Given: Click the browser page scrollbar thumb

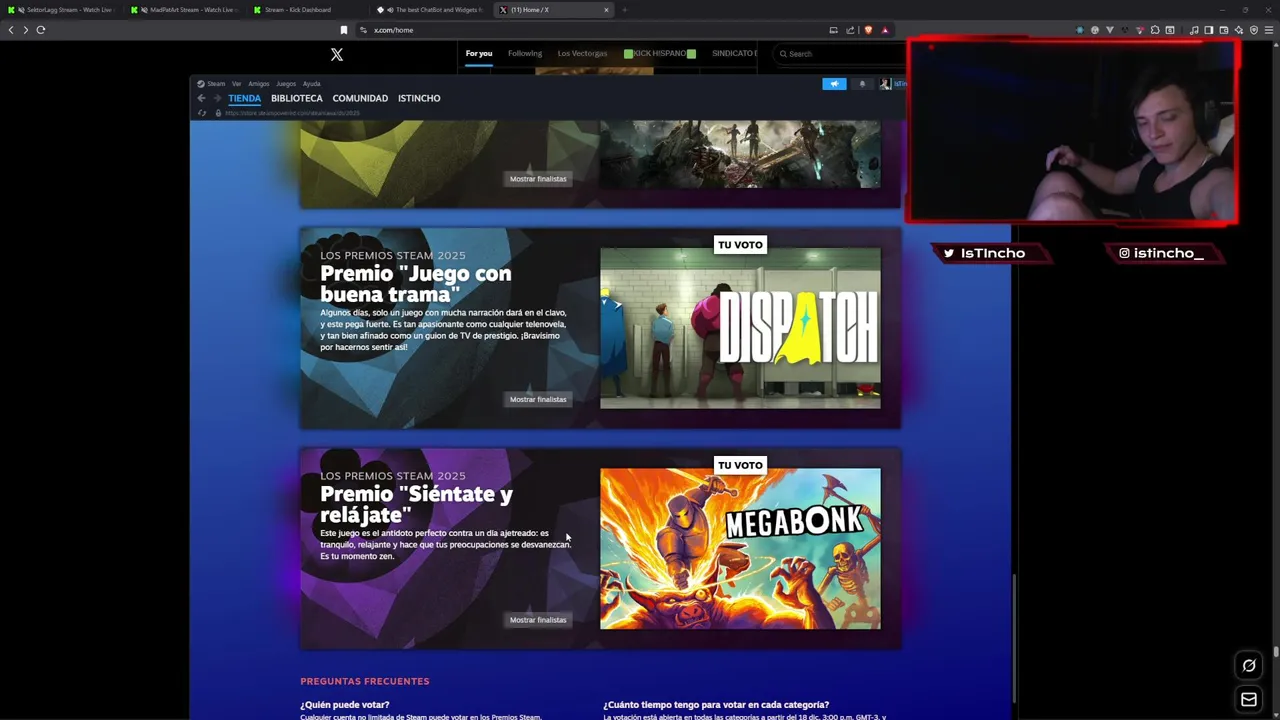Looking at the screenshot, I should click(1276, 653).
